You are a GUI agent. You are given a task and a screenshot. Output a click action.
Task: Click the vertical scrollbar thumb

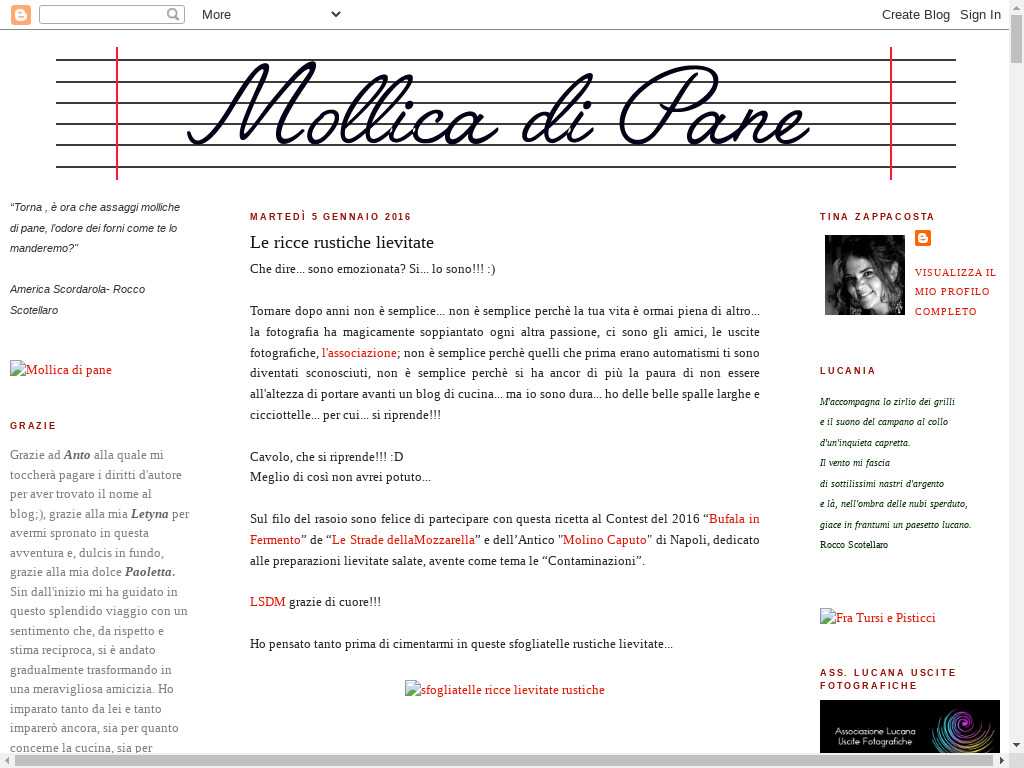coord(1016,38)
